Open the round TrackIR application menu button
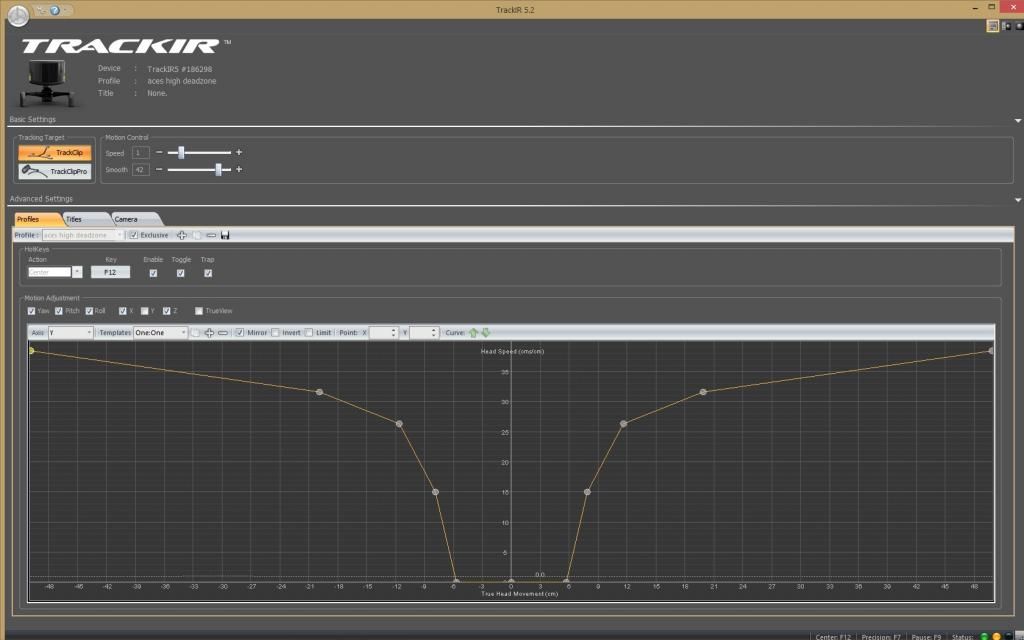1024x640 pixels. click(x=18, y=16)
